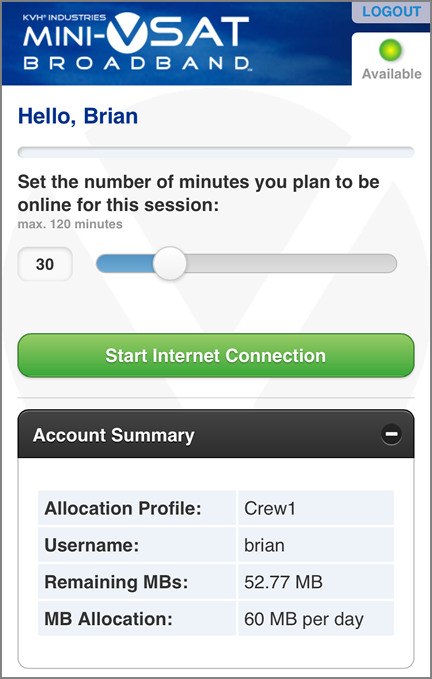The height and width of the screenshot is (679, 432).
Task: Click the Available status label text
Action: click(391, 74)
